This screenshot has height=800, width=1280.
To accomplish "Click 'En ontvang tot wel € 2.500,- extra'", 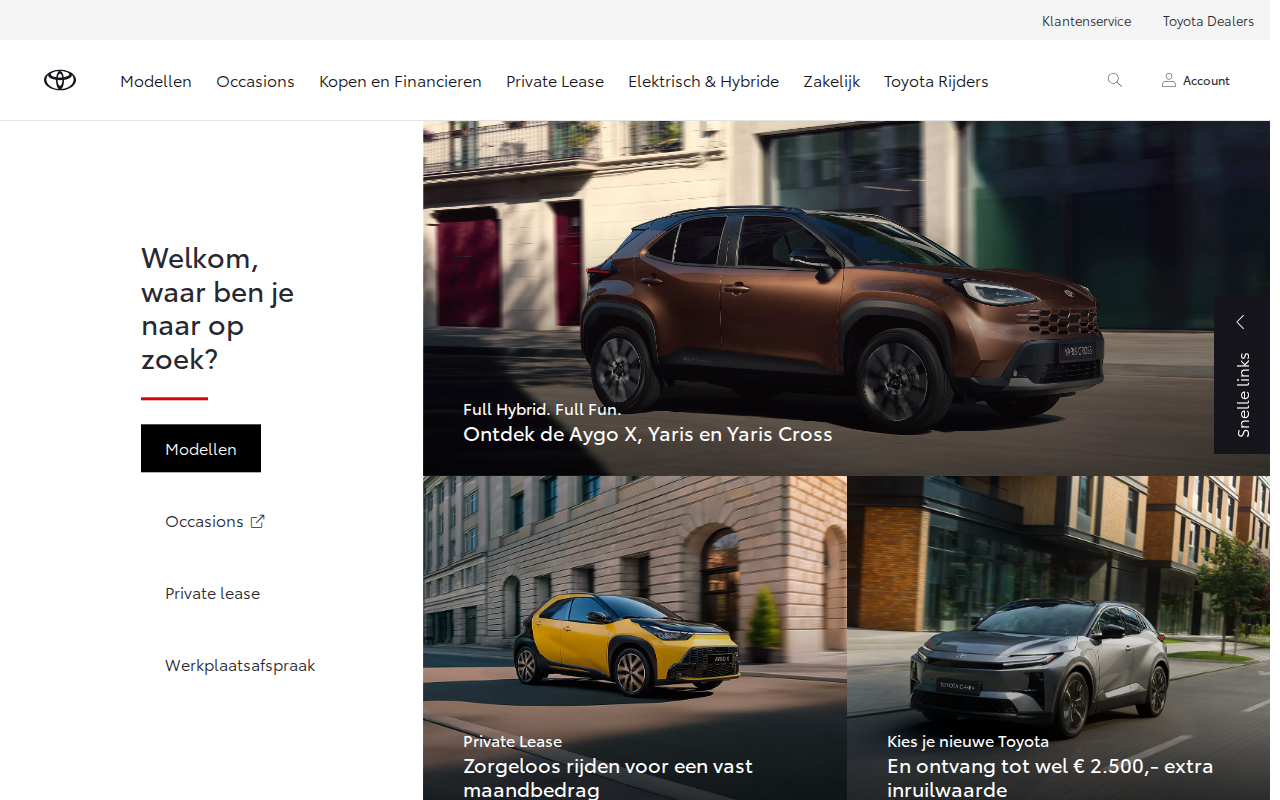I will coord(1050,766).
